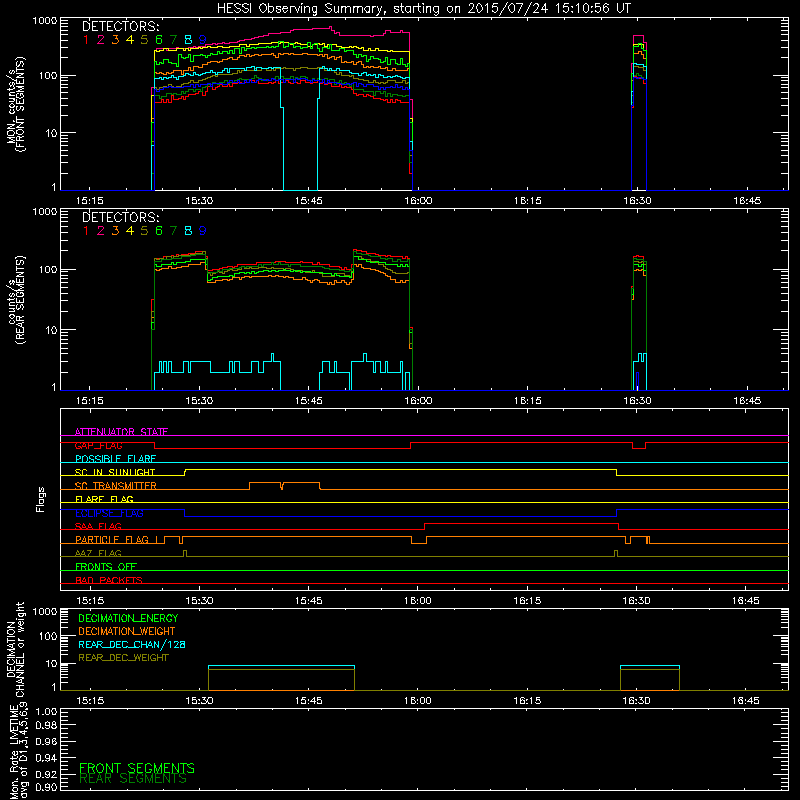Click the REAR_DEC_WEIGHT legend label

(x=123, y=658)
